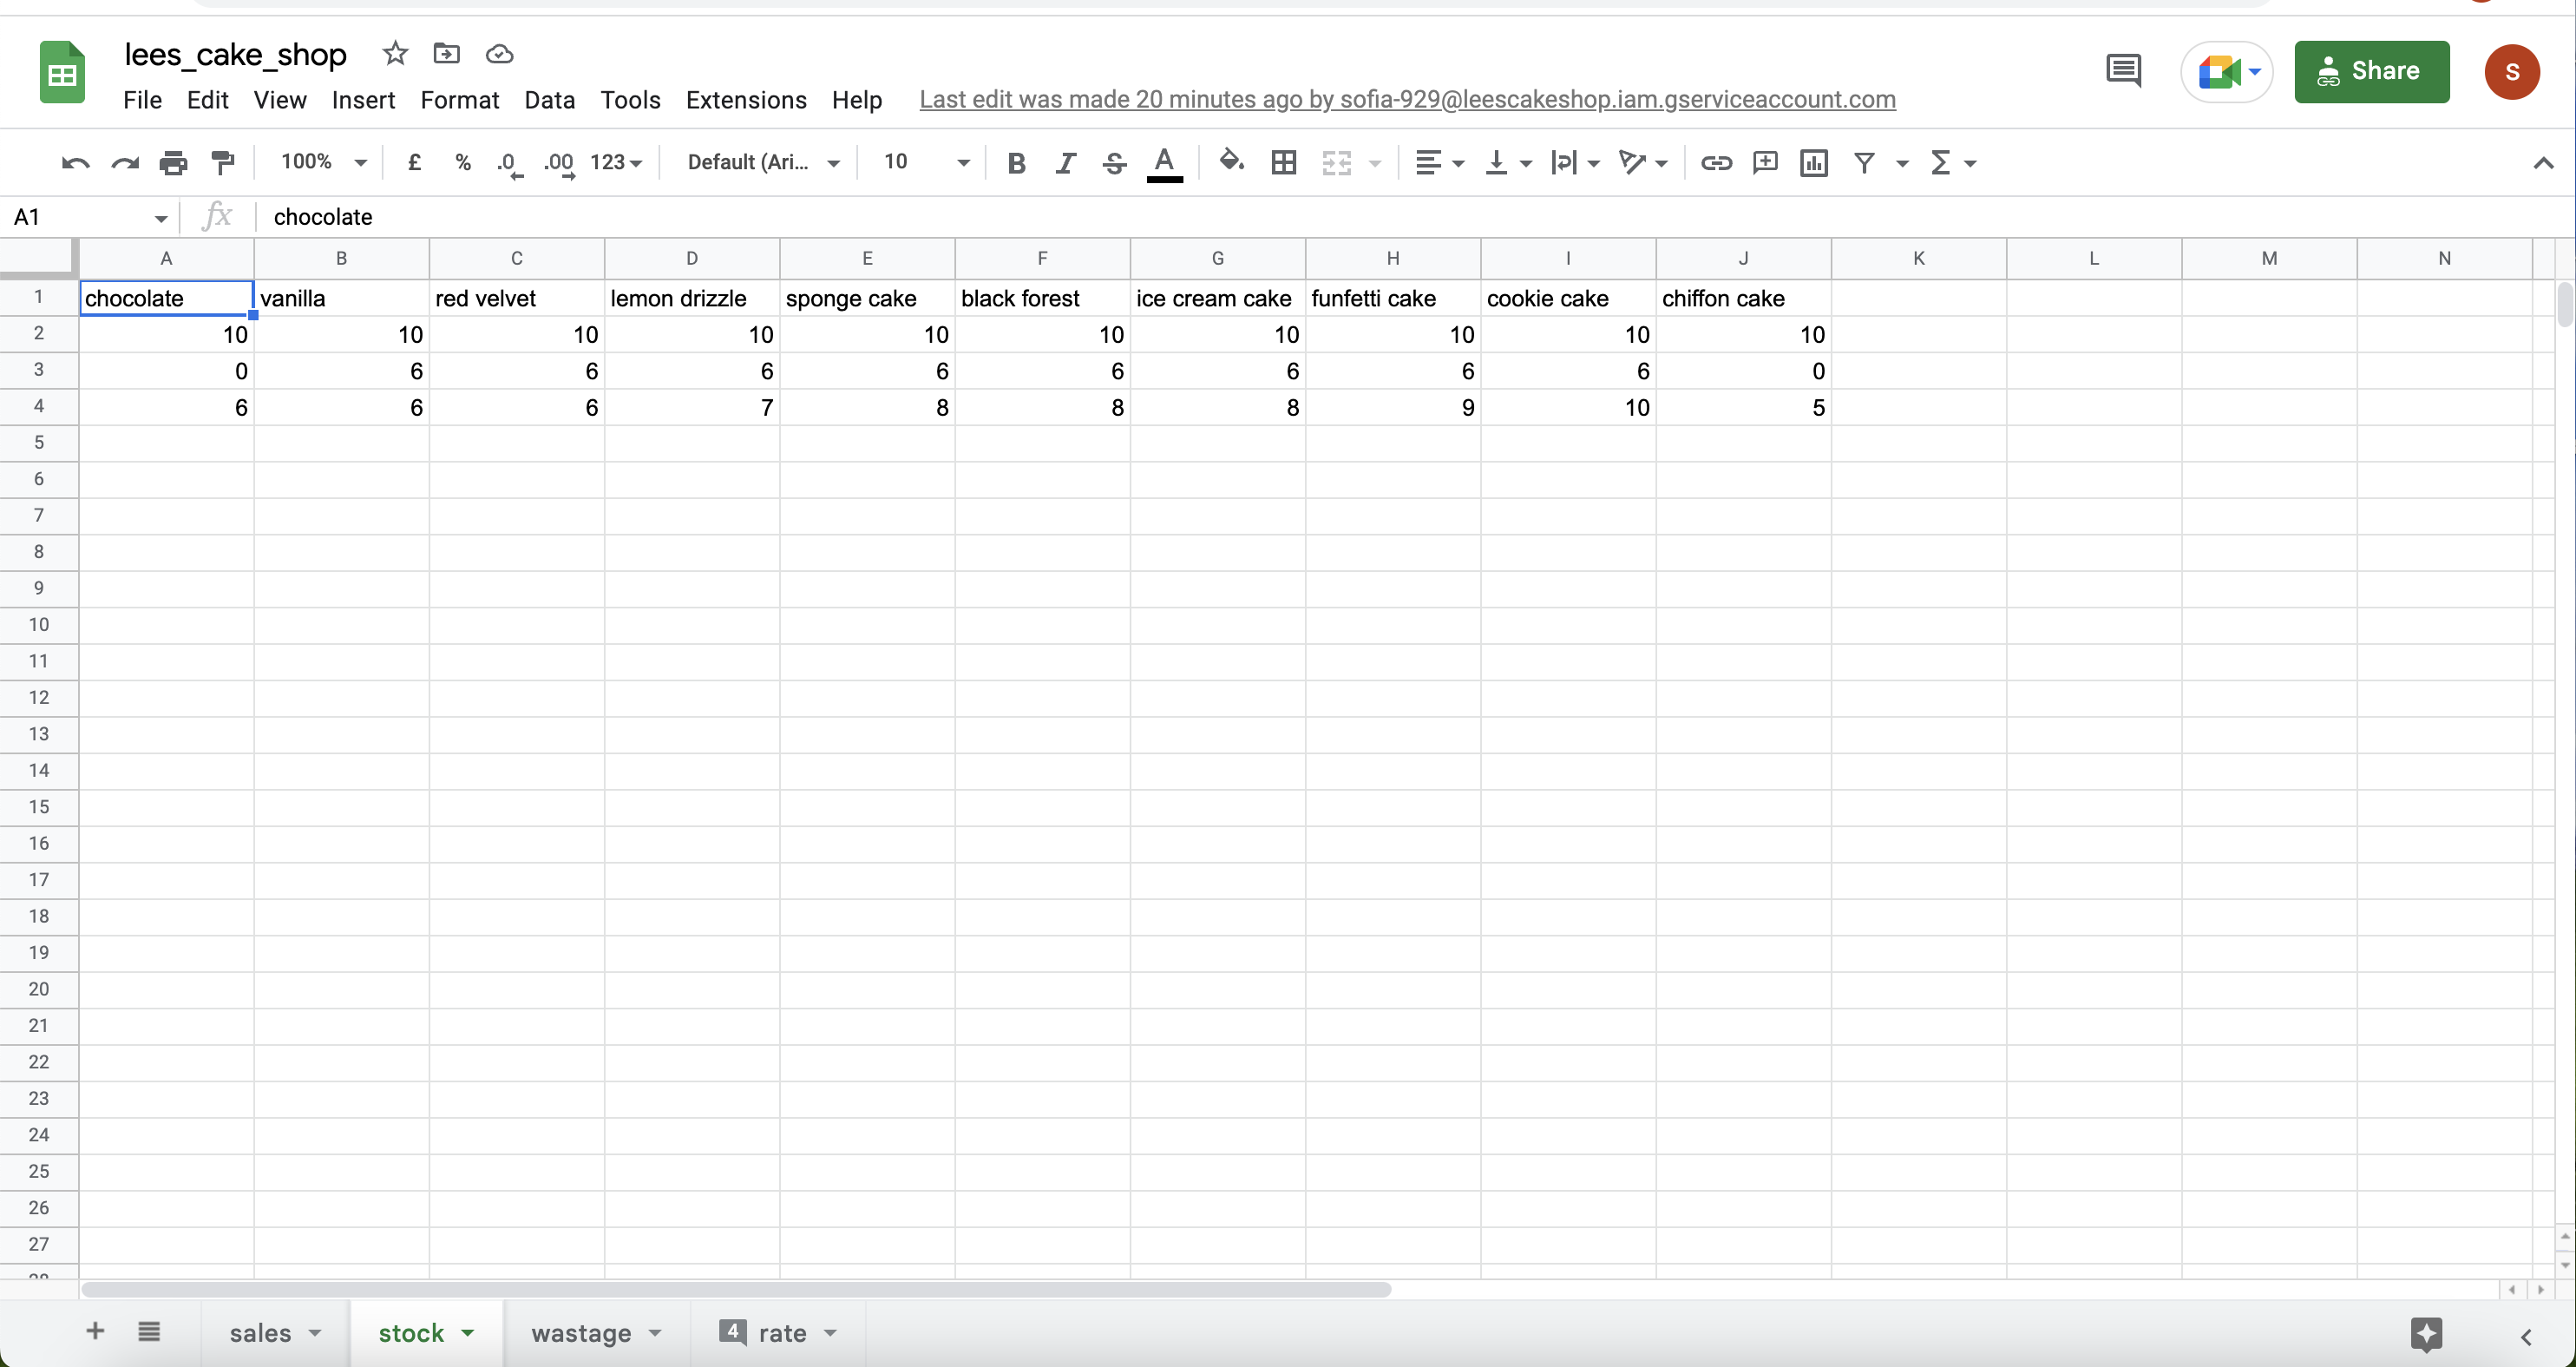Click the Explore star icon
The height and width of the screenshot is (1367, 2576).
click(x=2426, y=1333)
